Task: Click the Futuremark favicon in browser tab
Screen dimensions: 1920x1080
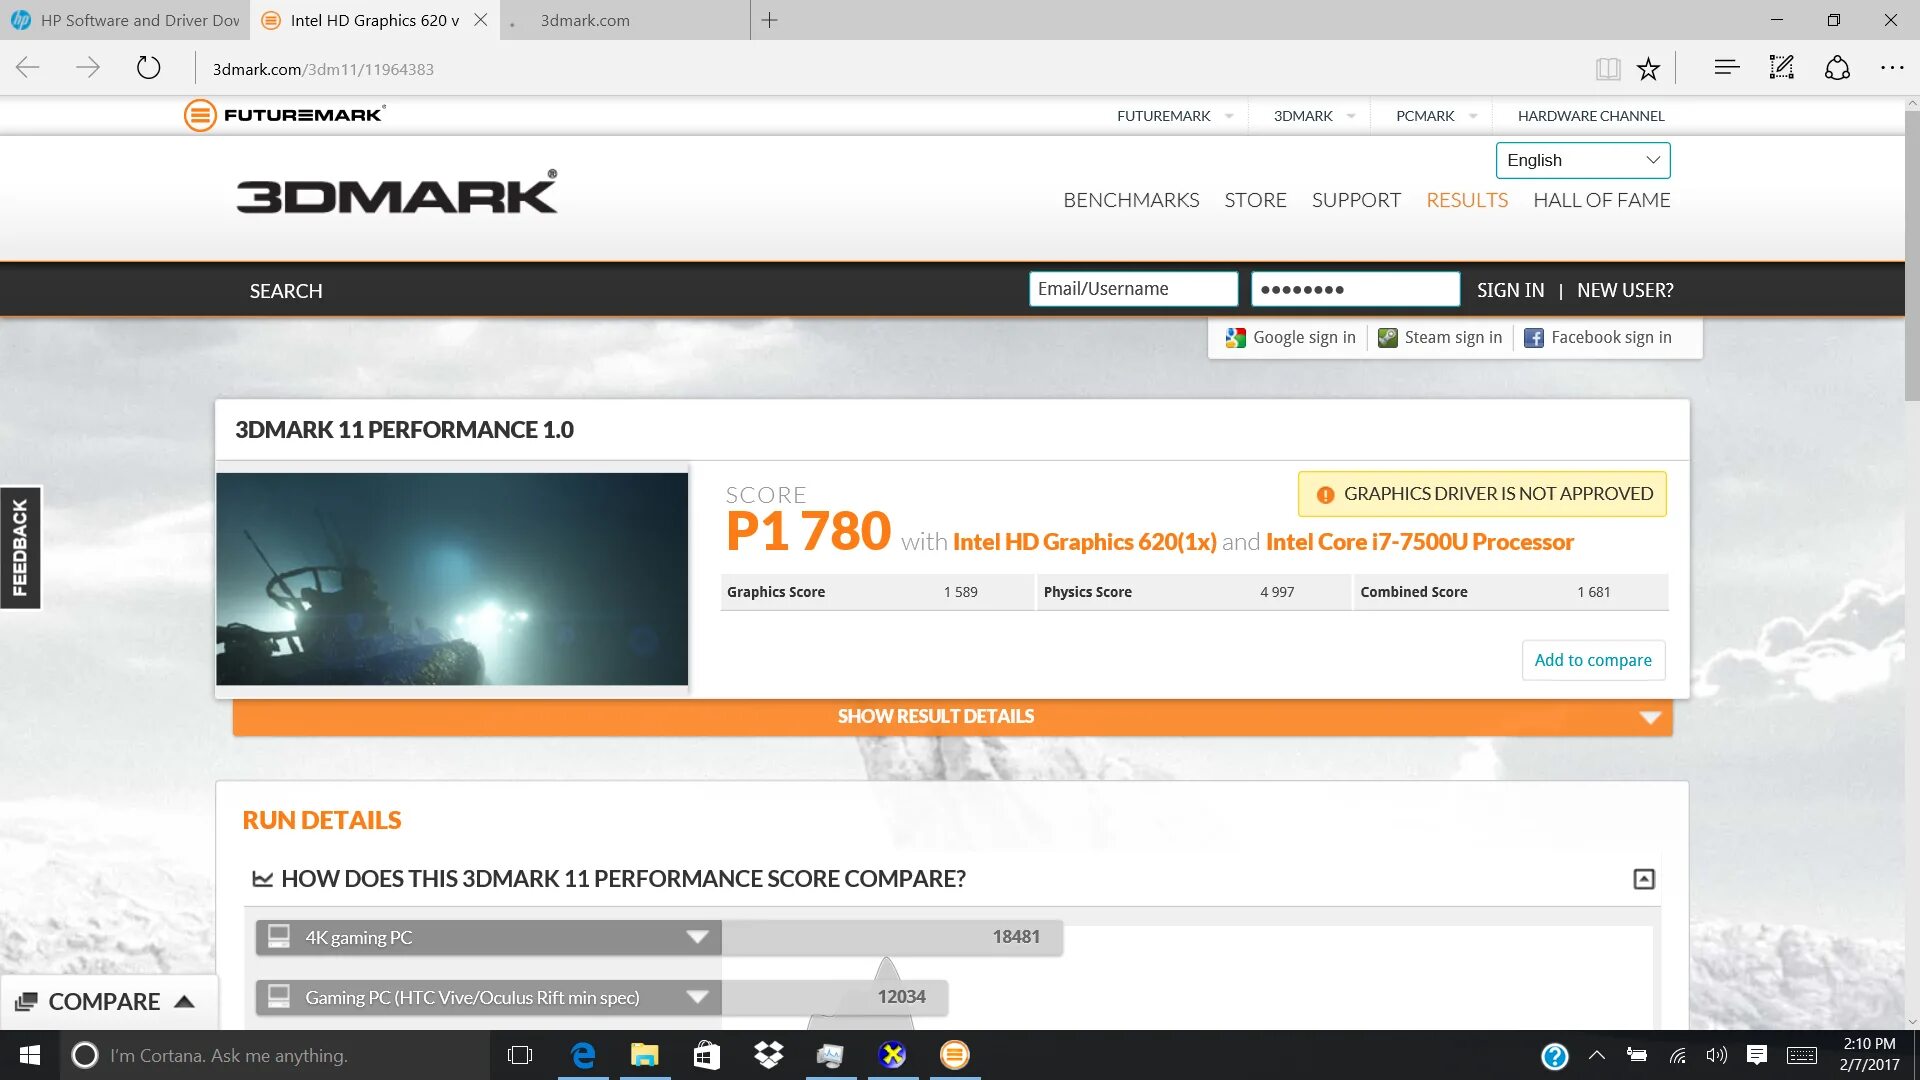Action: click(274, 20)
